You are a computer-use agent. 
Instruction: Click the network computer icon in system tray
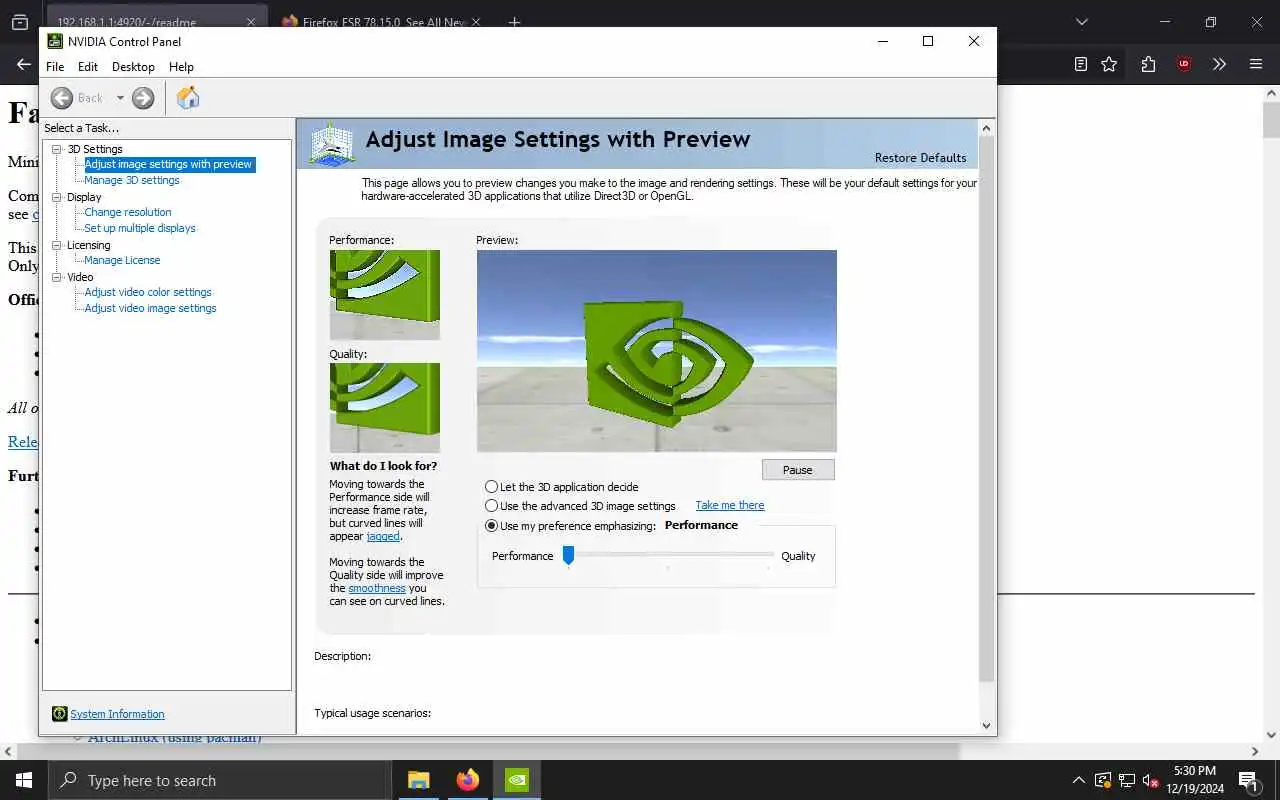[x=1127, y=780]
